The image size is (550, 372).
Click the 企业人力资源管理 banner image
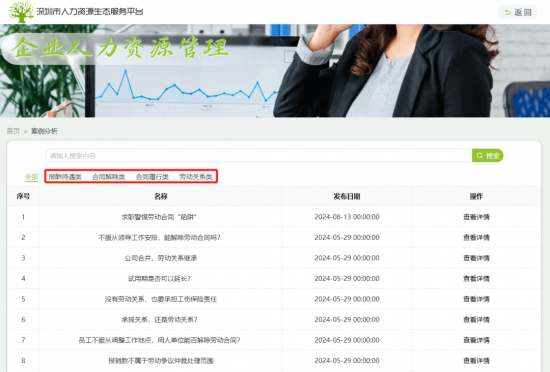[x=275, y=70]
